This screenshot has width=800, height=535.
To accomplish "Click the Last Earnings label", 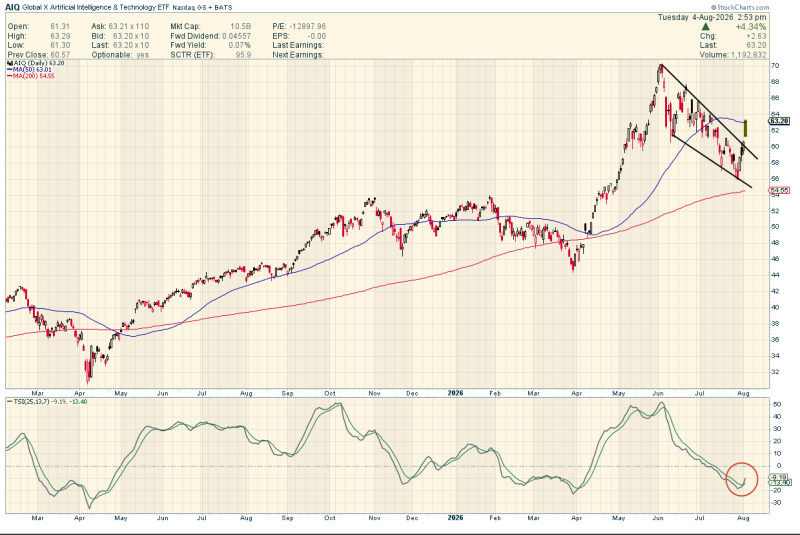I will (x=298, y=45).
